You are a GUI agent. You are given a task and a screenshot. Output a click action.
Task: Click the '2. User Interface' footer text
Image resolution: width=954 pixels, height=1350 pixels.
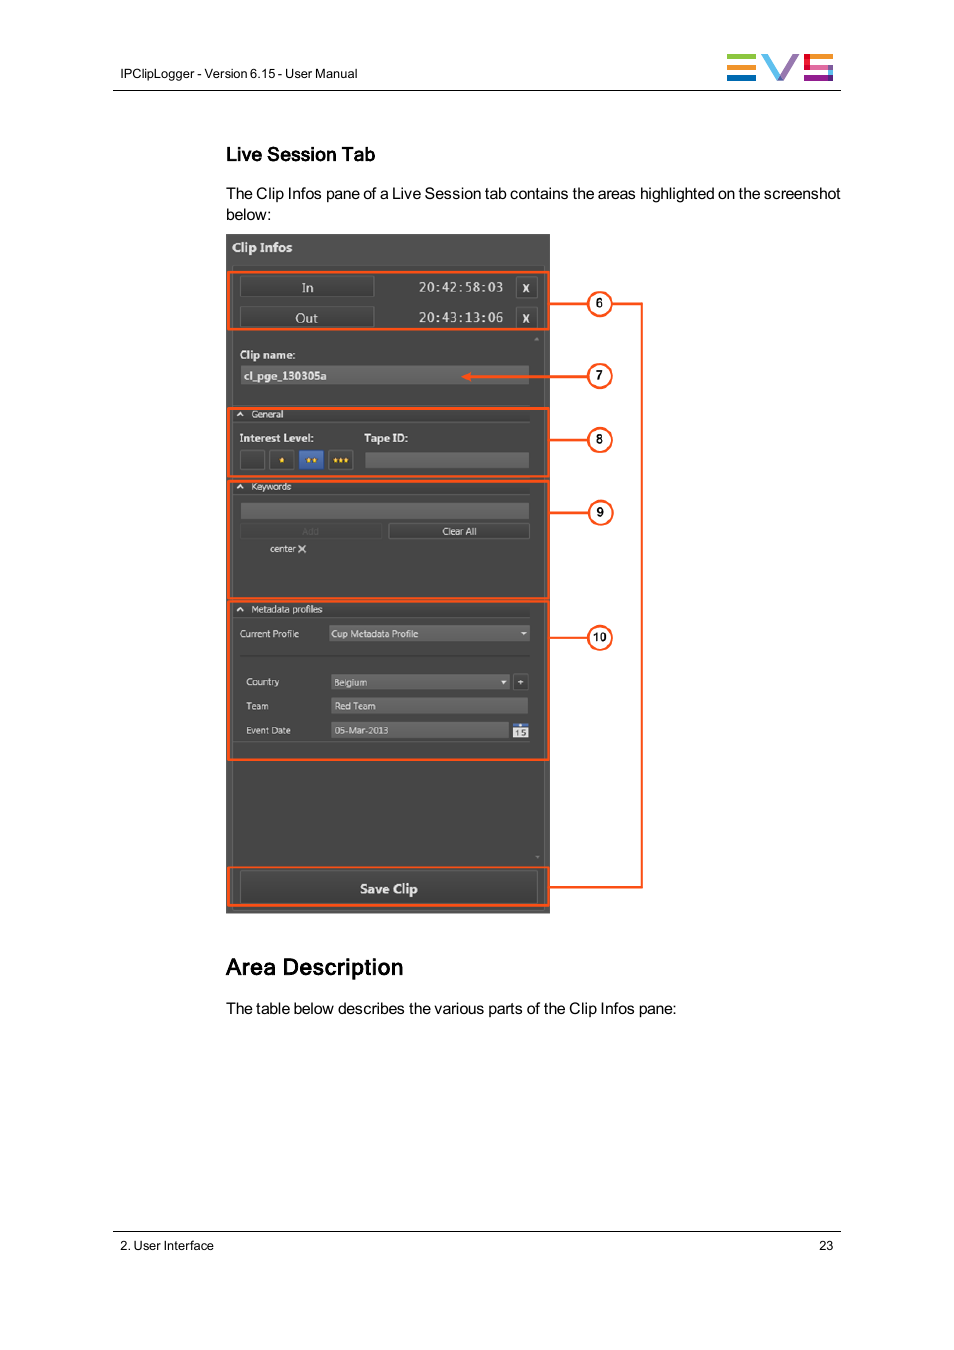[167, 1246]
